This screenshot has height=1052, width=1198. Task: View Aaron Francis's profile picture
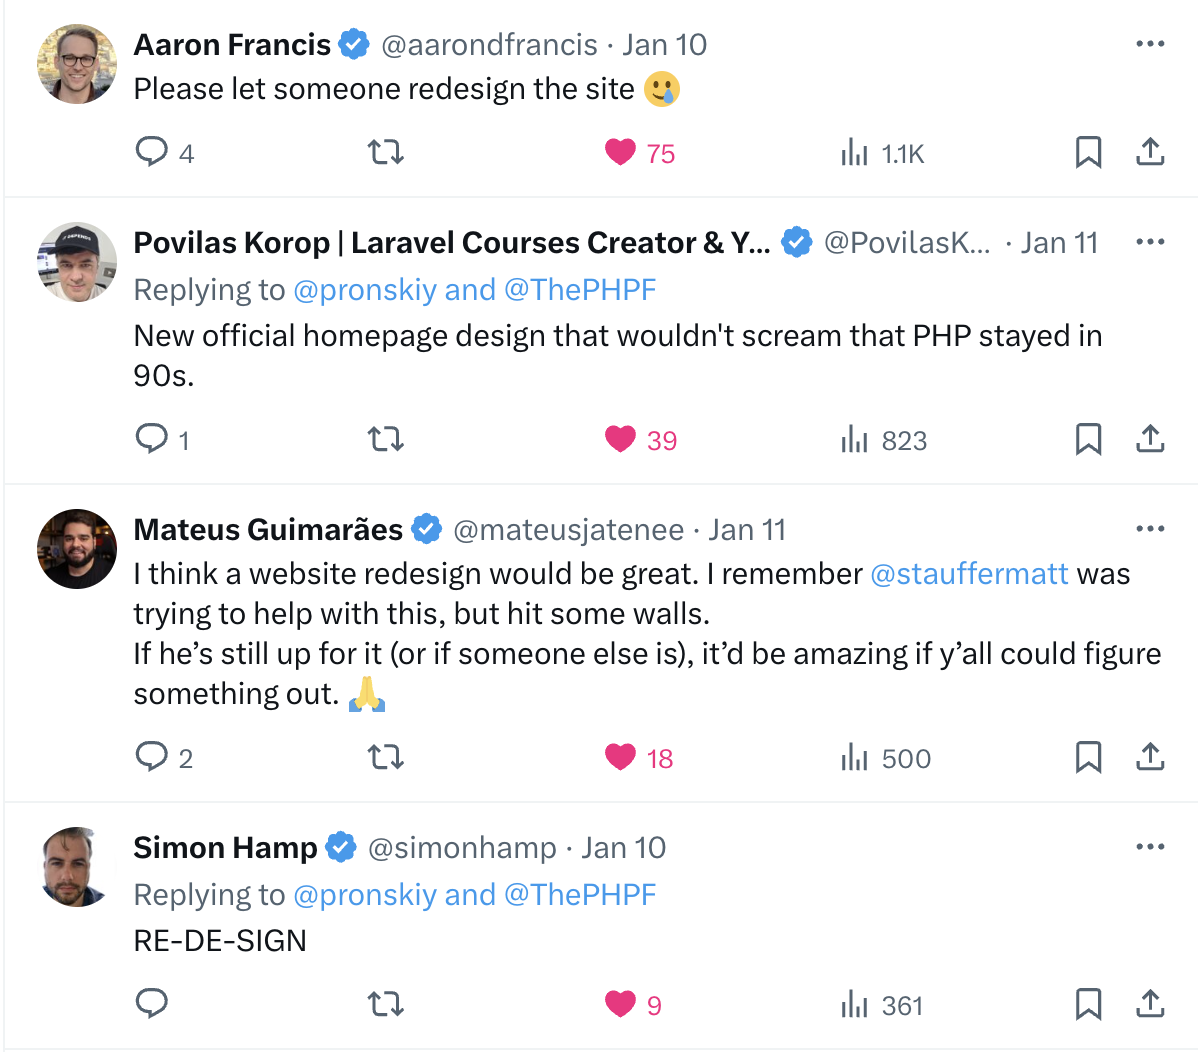click(76, 64)
